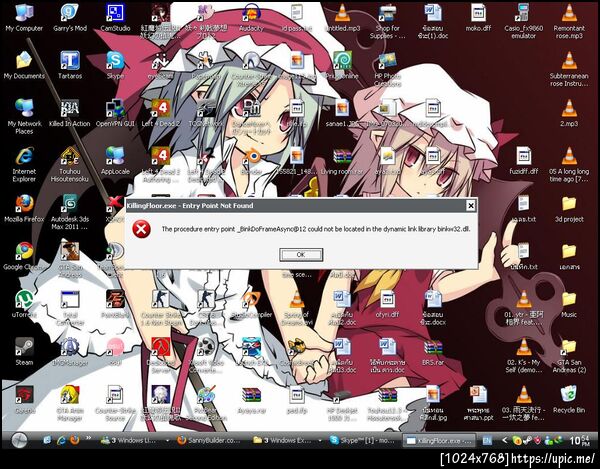Viewport: 600px width, 469px height.
Task: Switch to the SannyBuilder taskbar window
Action: pos(209,441)
